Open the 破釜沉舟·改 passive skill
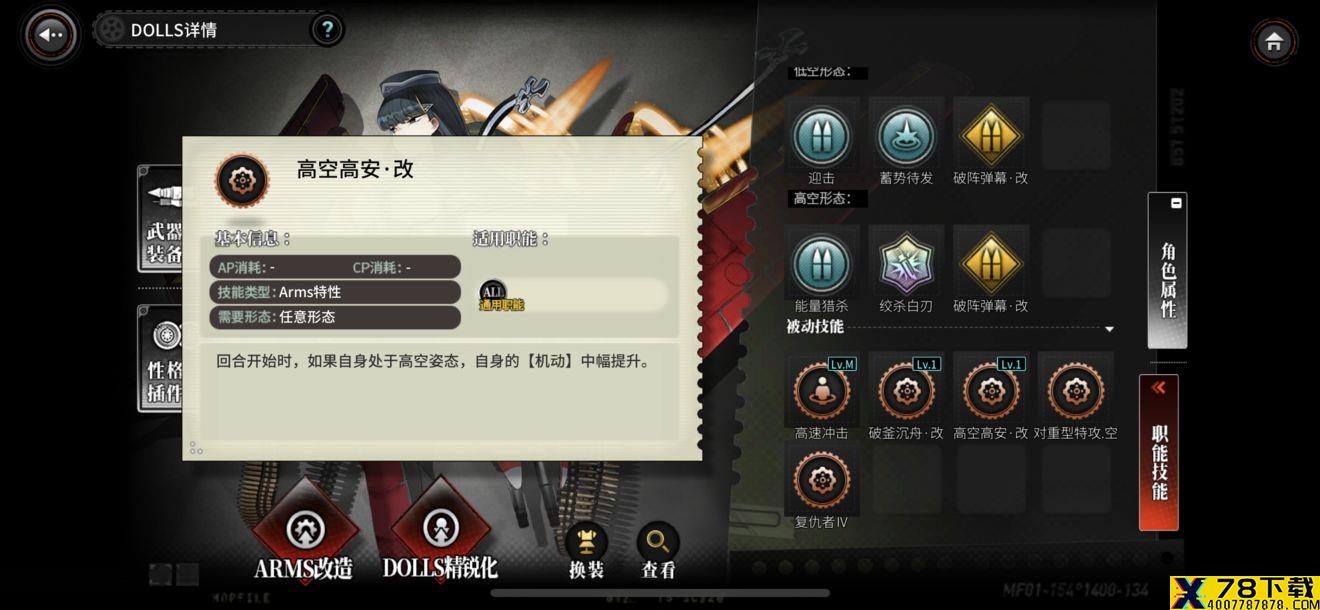This screenshot has height=610, width=1320. pos(906,391)
